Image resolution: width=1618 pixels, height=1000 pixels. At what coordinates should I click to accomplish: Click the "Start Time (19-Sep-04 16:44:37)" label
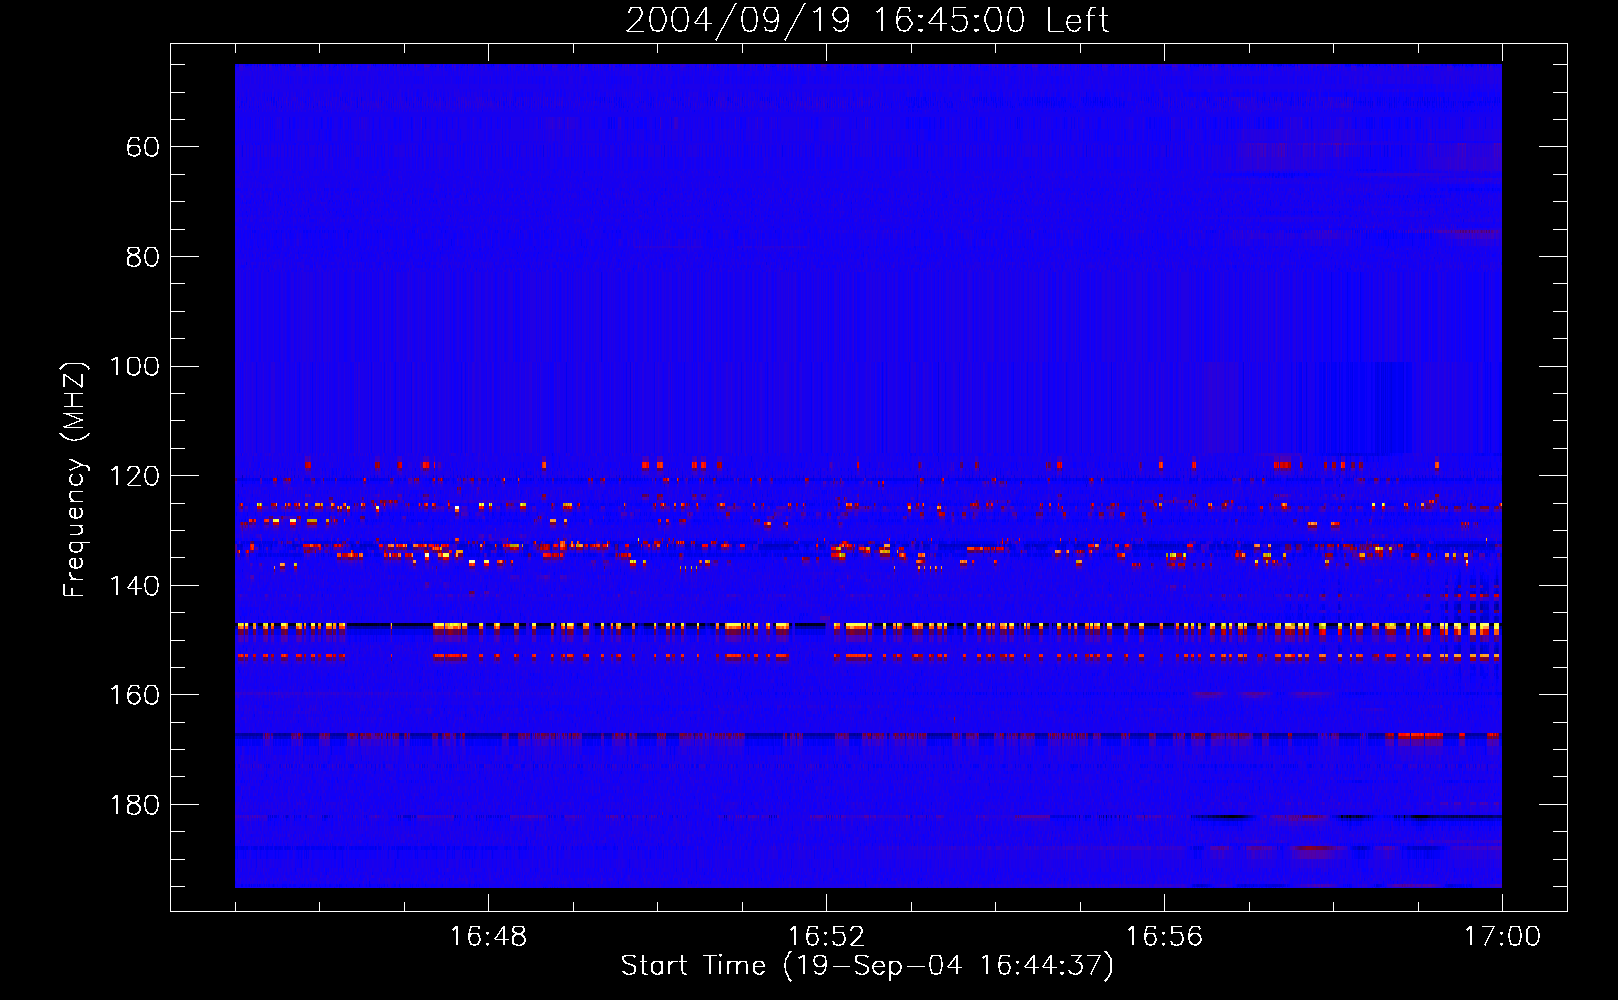867,966
